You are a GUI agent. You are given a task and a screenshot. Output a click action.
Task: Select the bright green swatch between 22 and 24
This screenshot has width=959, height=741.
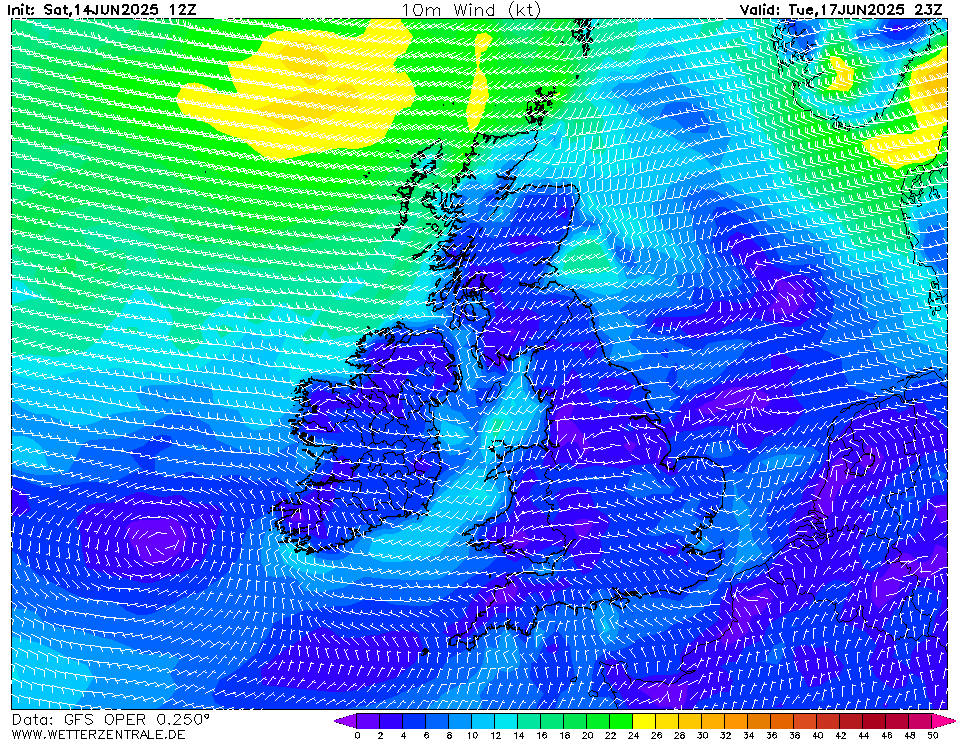click(x=621, y=721)
